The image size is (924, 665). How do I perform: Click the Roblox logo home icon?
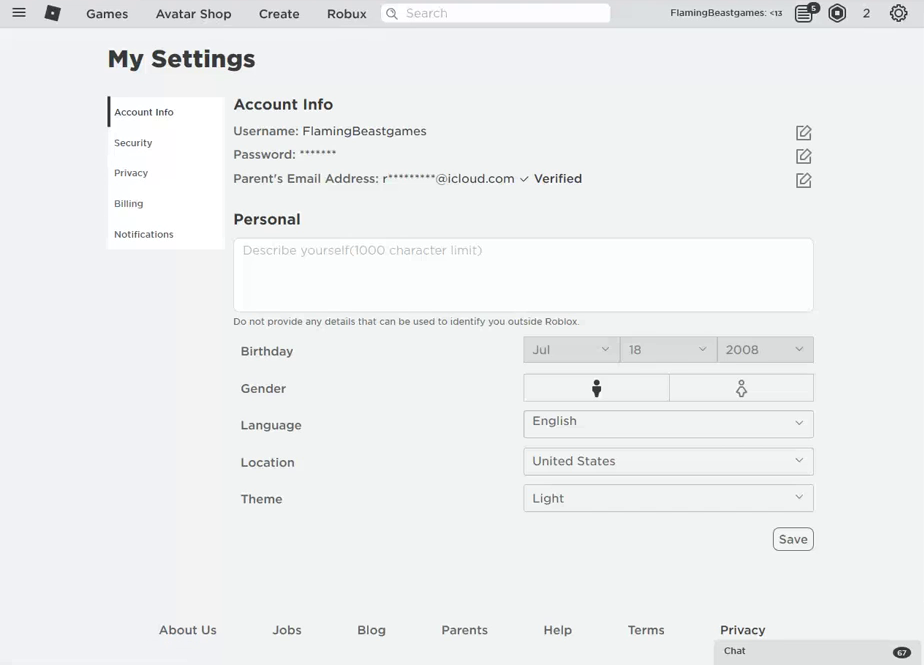53,13
